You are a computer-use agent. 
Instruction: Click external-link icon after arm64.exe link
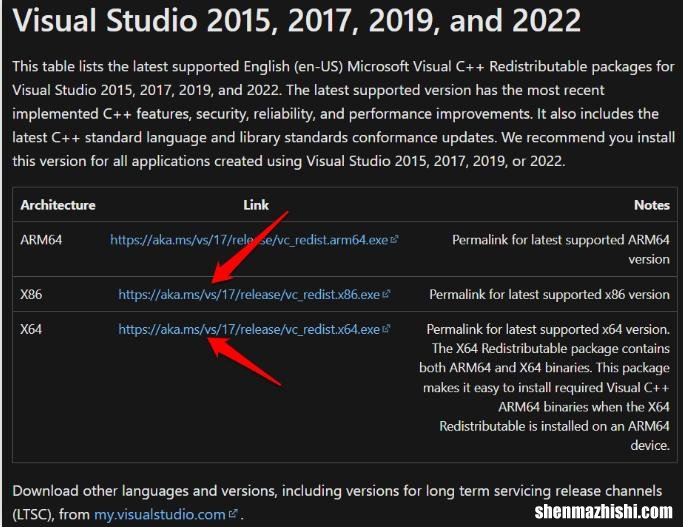[x=394, y=239]
